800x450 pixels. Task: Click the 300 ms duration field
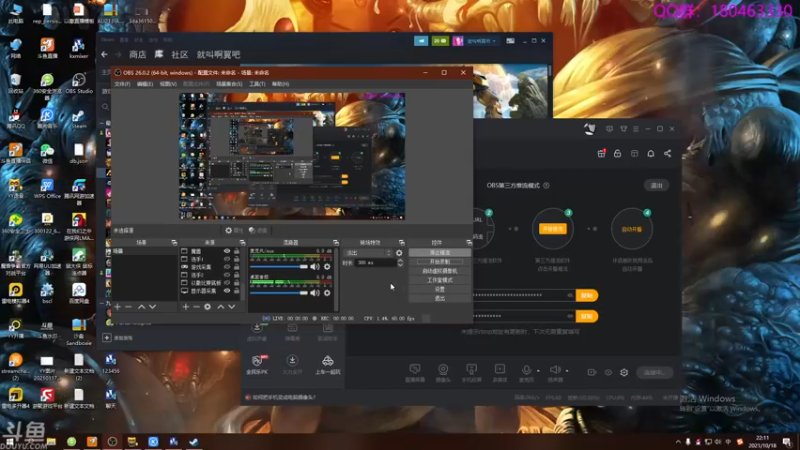pos(375,262)
